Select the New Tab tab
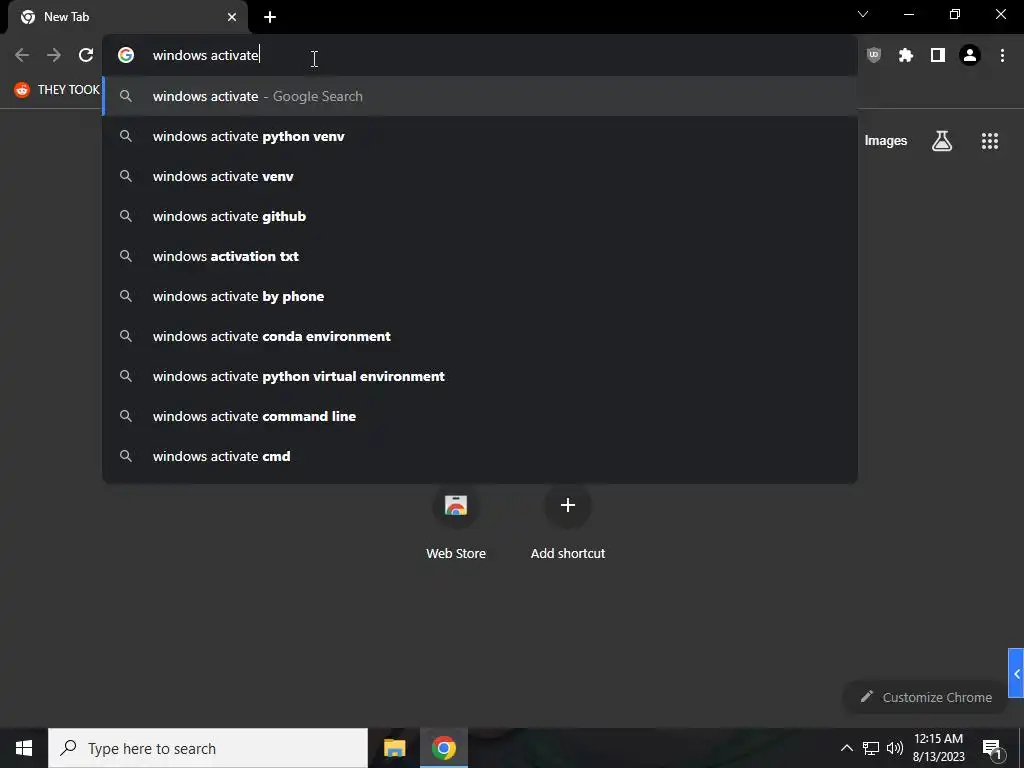Screen dimensions: 1024x768 [x=127, y=18]
